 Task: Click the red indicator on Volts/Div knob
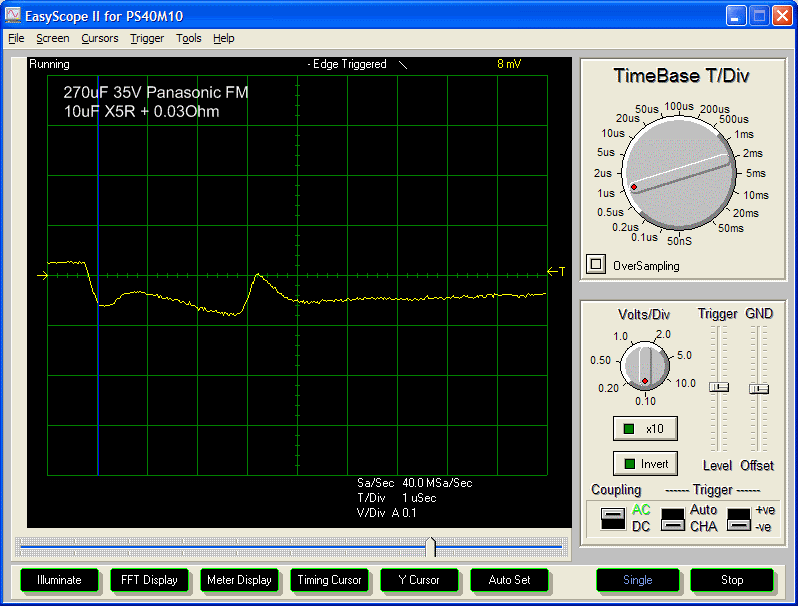click(645, 381)
